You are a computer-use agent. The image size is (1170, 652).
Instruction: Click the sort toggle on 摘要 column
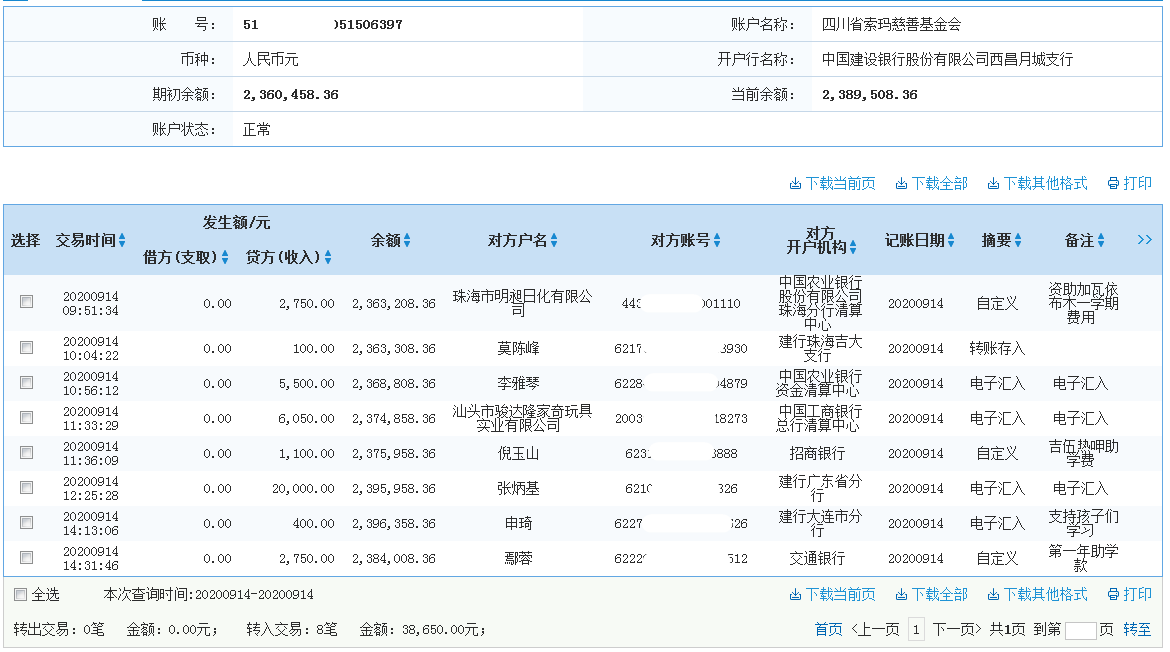click(x=1018, y=240)
